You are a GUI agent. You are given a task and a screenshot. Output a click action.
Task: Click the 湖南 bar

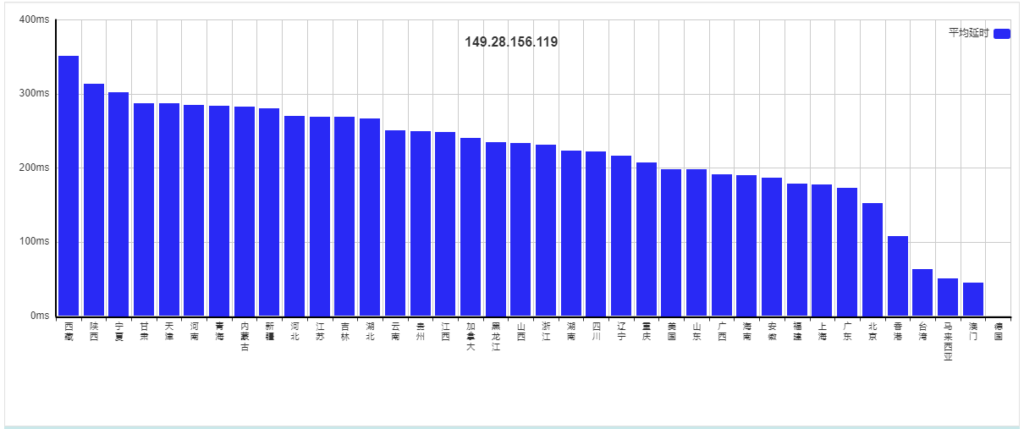571,234
